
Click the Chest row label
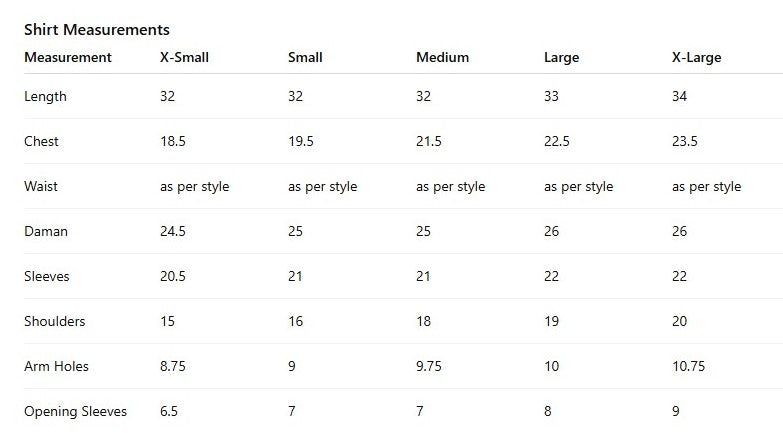tap(41, 142)
